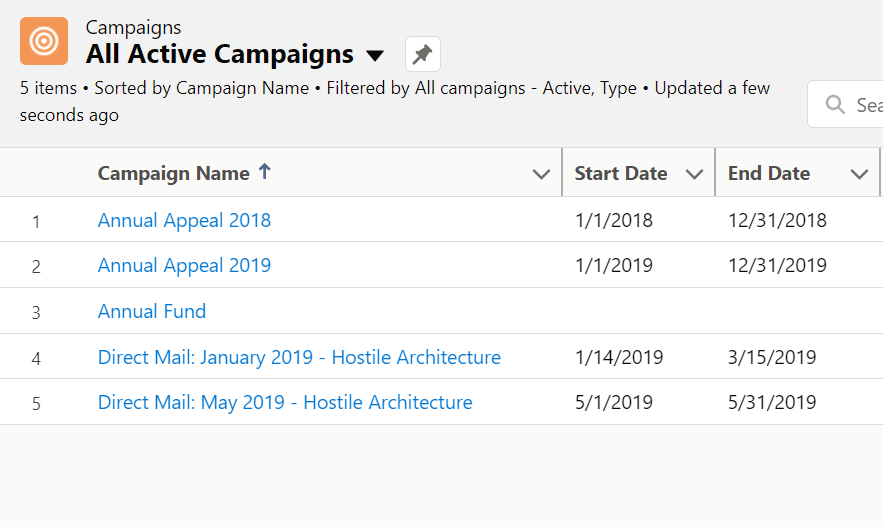
Task: Expand the Campaign Name column menu
Action: point(541,174)
